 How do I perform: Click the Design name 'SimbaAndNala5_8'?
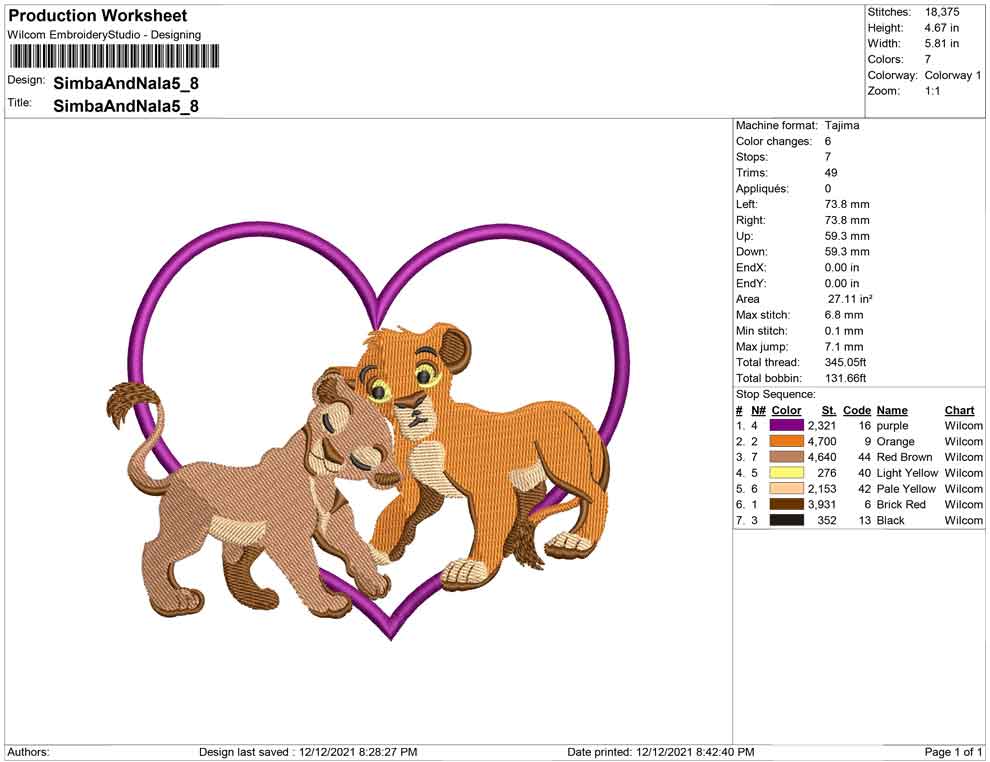126,83
